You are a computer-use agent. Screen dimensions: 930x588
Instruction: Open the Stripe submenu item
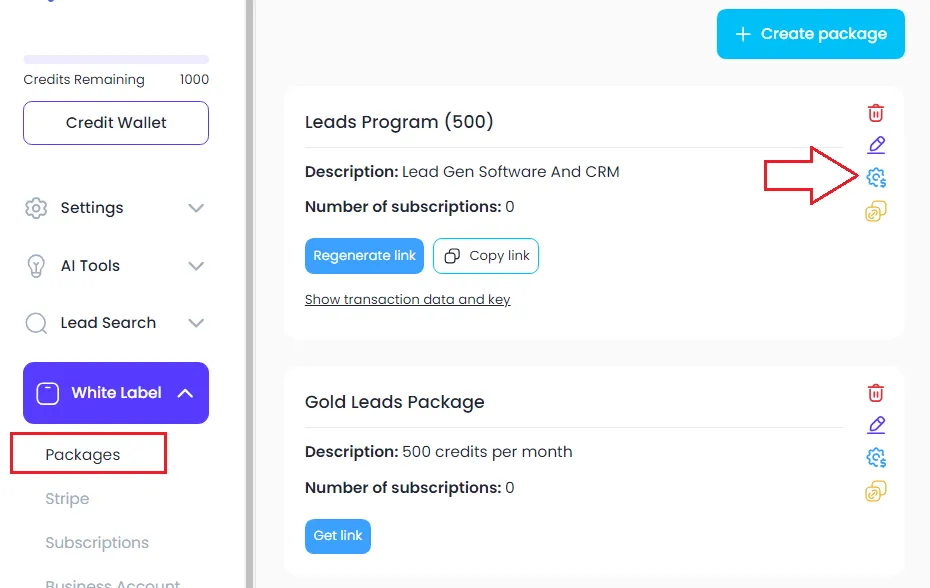pos(67,498)
